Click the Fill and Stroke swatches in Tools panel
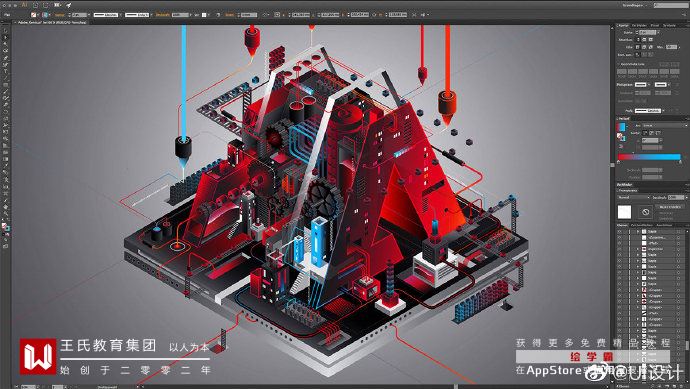 pos(6,227)
